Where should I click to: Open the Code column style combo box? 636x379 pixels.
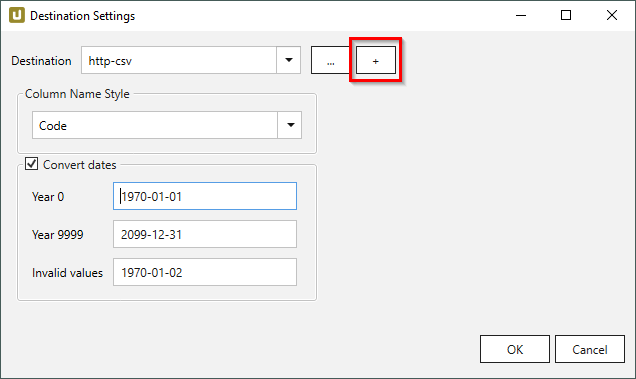(167, 125)
